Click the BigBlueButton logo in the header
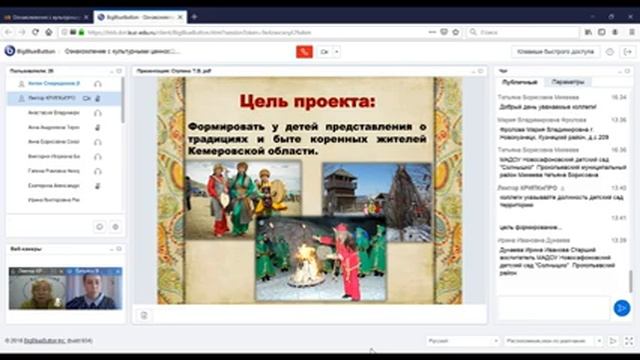 coord(10,51)
